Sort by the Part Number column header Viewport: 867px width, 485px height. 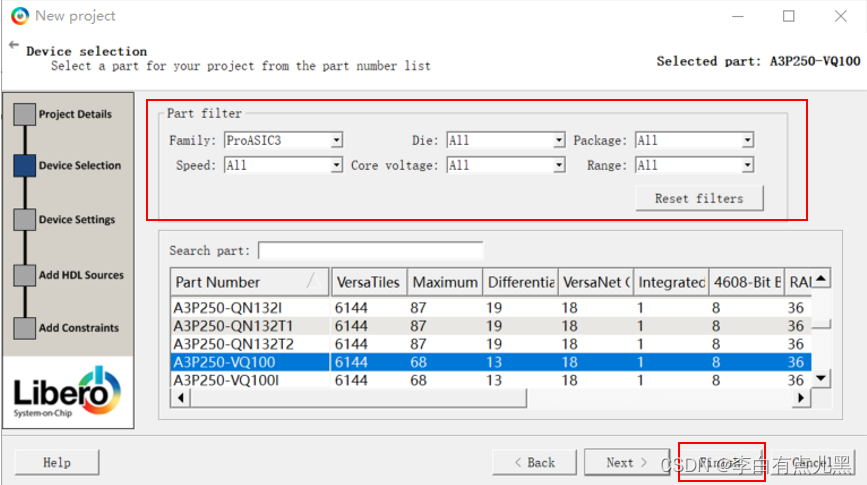pos(250,282)
